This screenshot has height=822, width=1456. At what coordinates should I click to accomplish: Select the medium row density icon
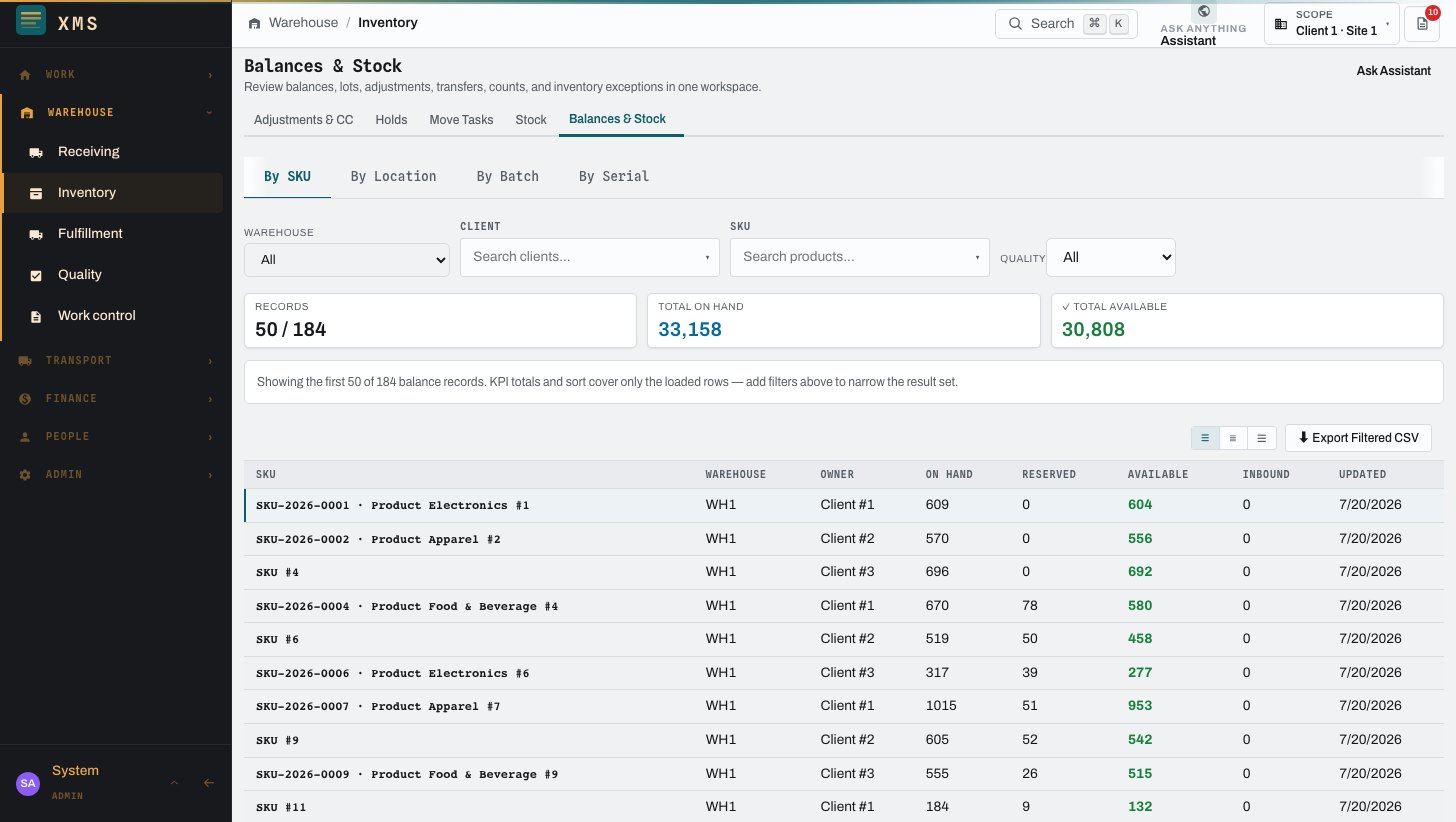click(1233, 438)
